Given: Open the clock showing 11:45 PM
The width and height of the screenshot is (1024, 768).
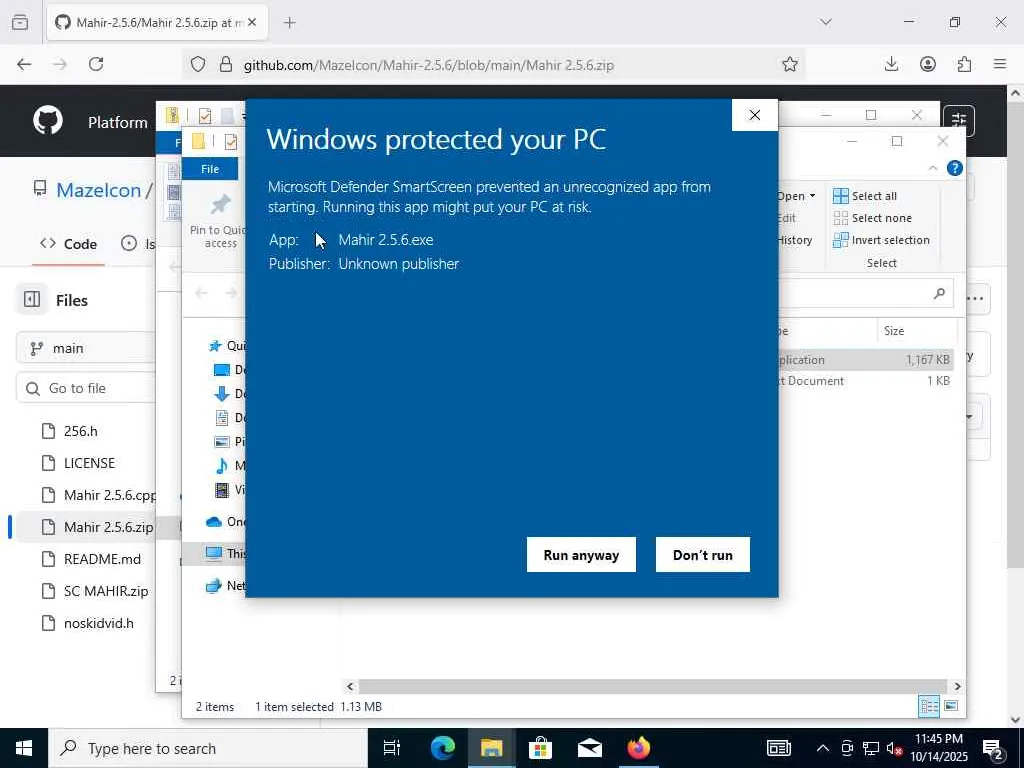Looking at the screenshot, I should [939, 748].
